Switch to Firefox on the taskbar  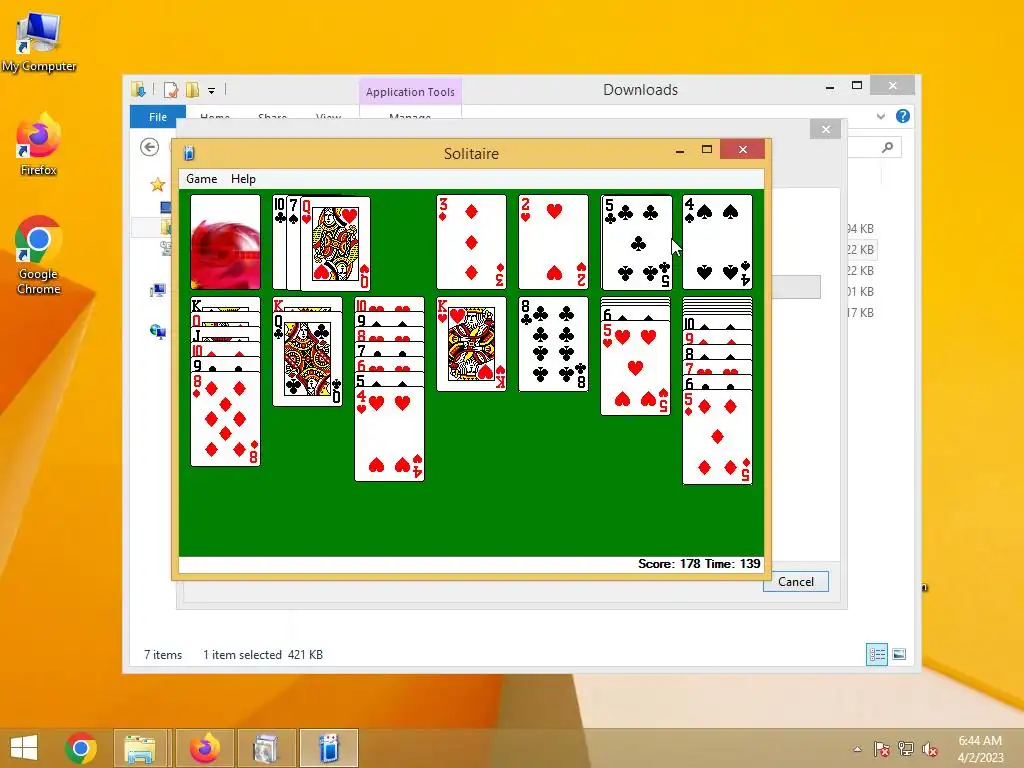[205, 748]
